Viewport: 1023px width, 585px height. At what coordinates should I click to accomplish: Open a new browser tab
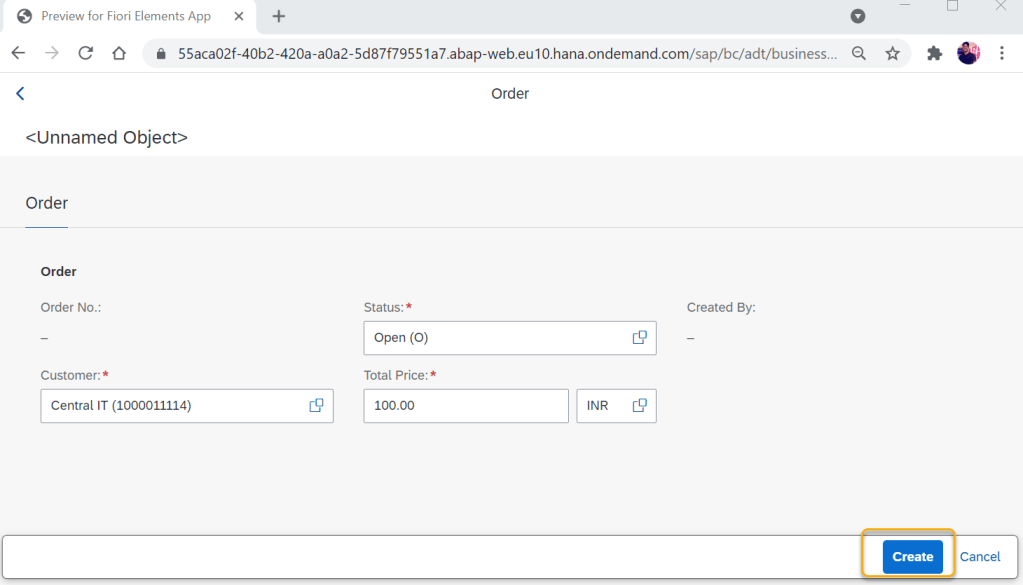(x=279, y=16)
